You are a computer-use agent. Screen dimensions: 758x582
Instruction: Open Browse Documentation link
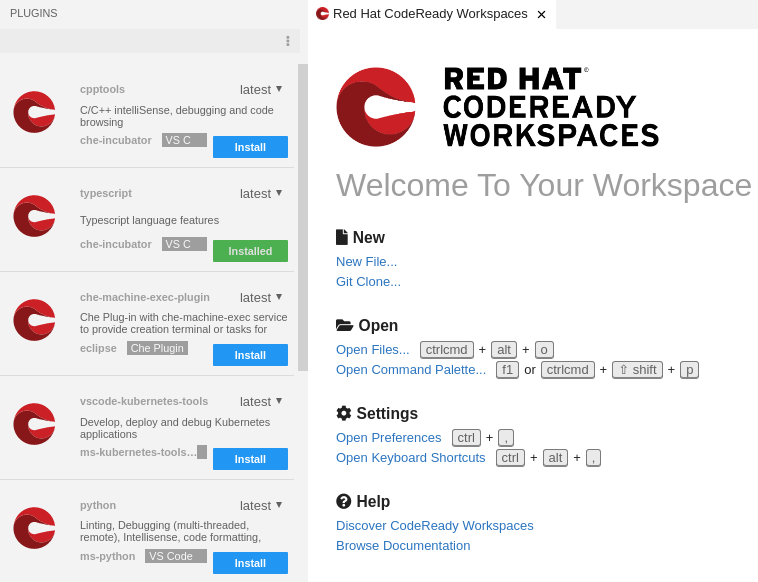403,546
